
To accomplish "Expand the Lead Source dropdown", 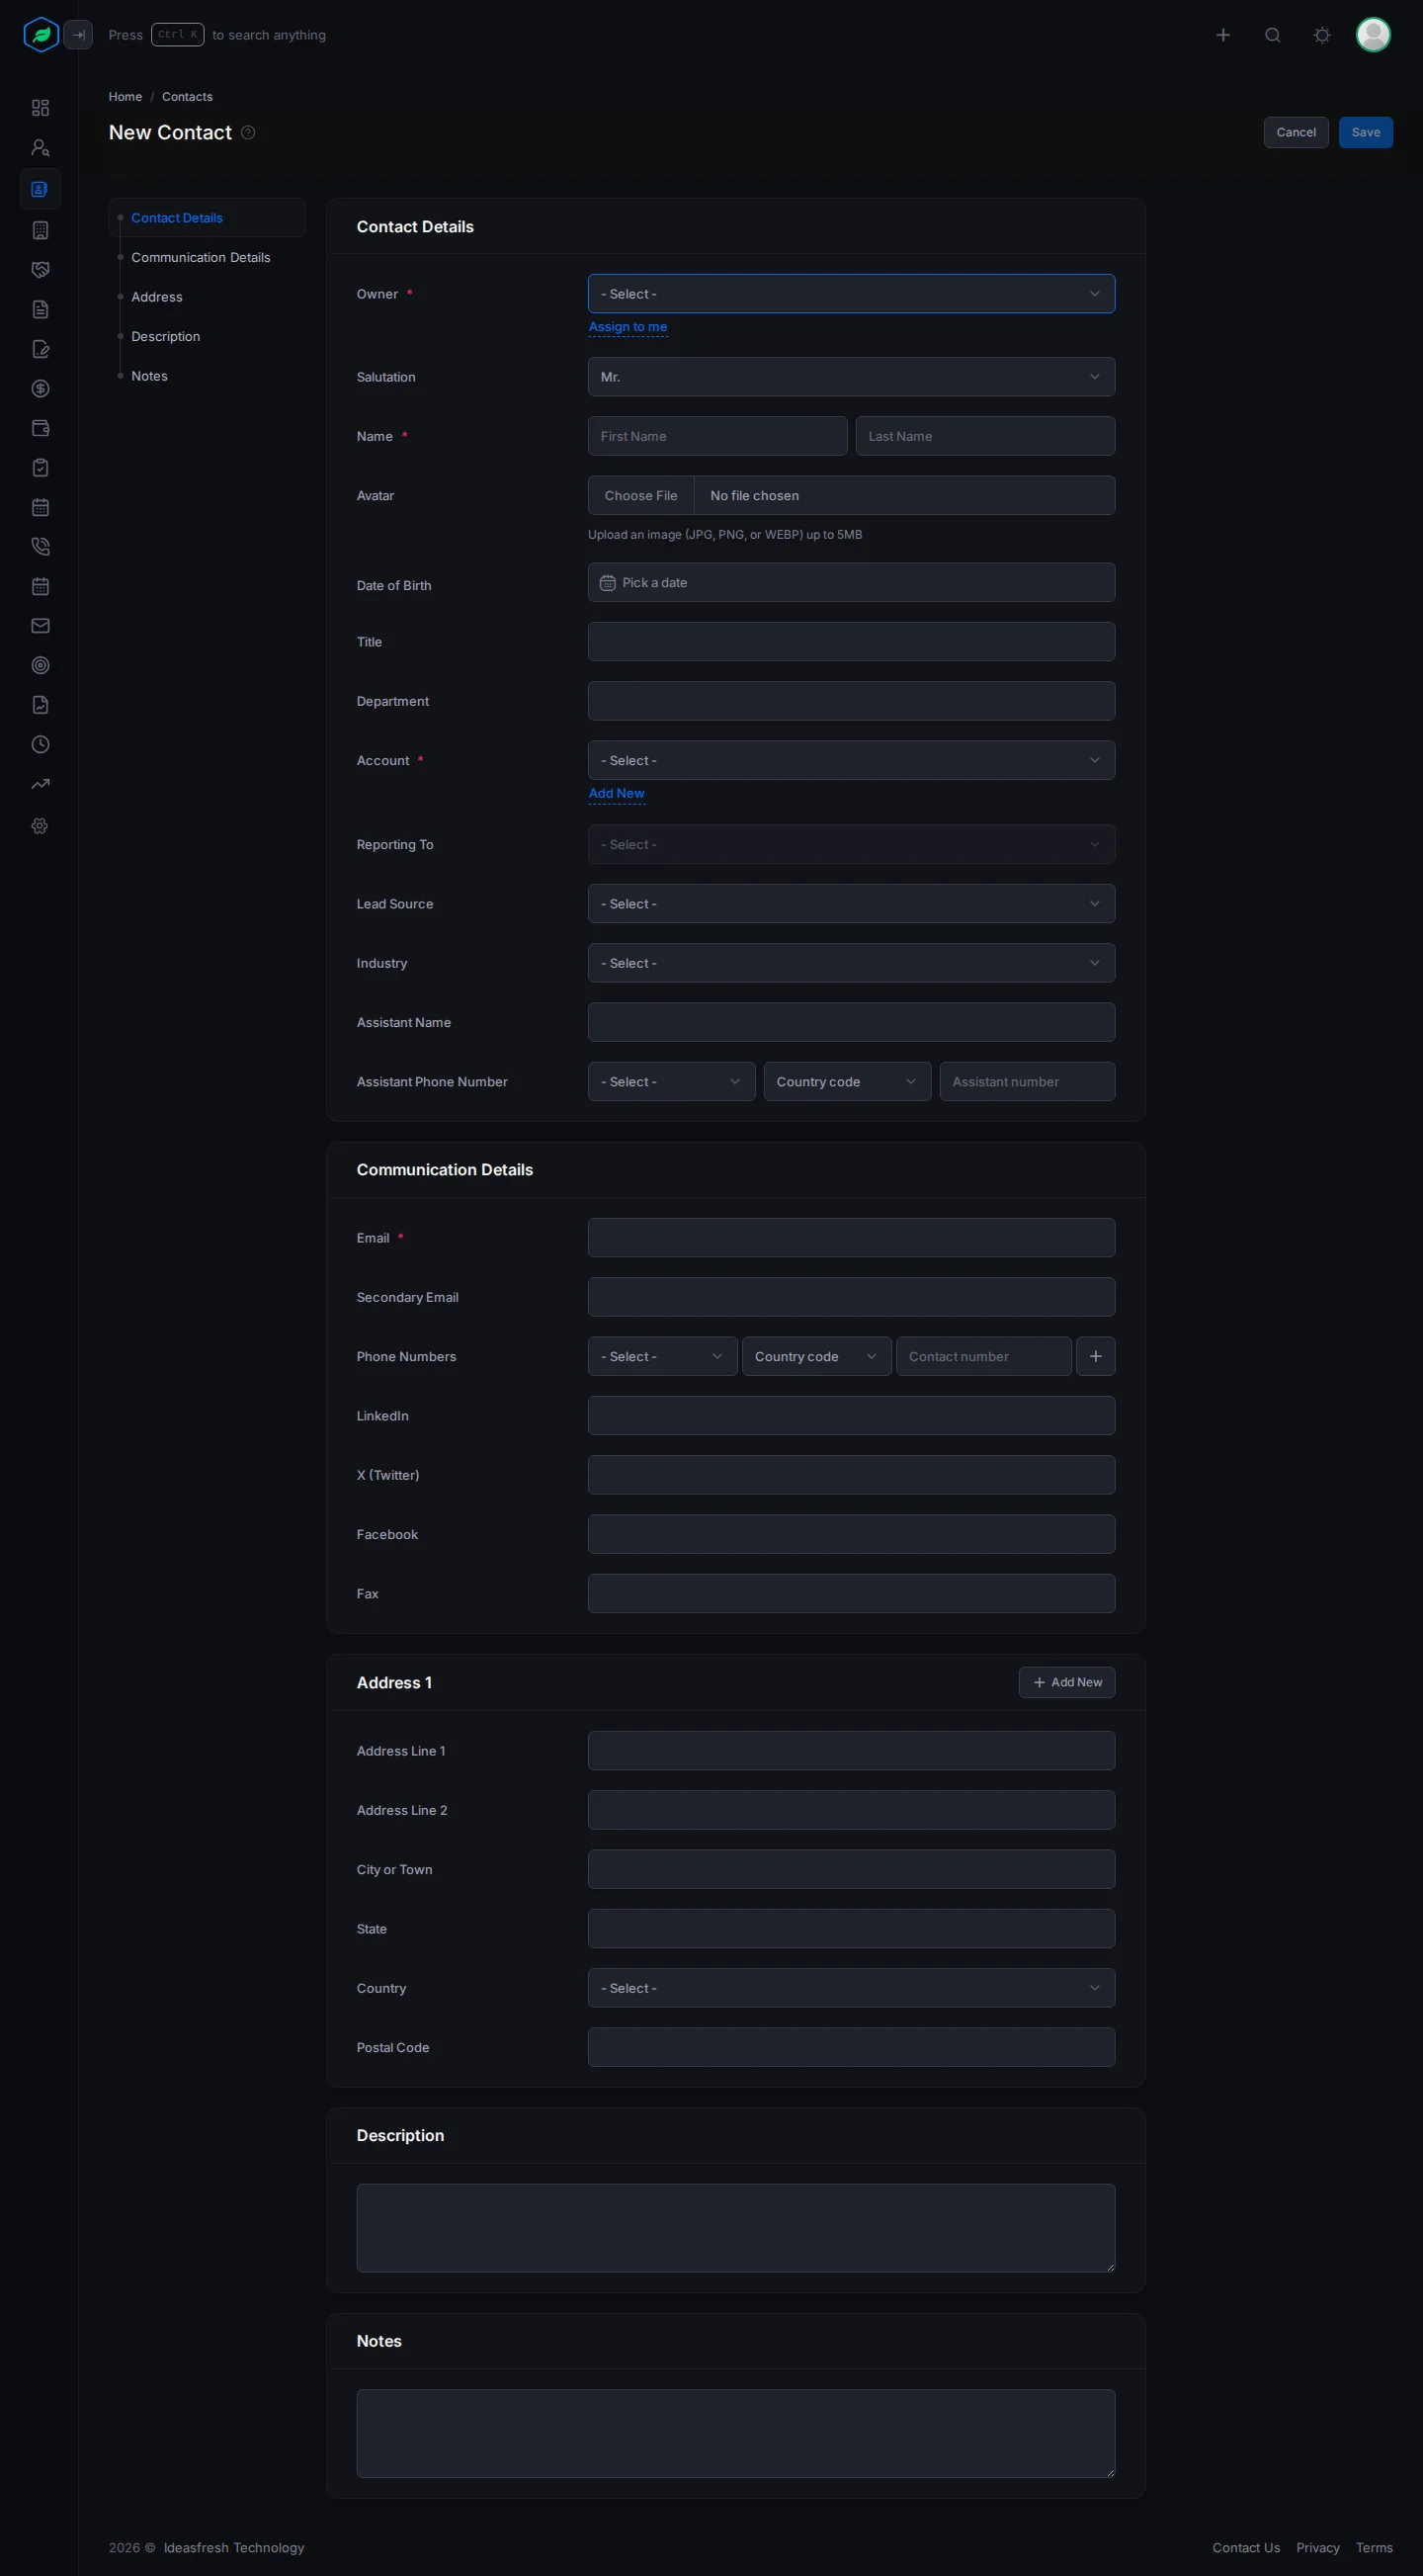I will tap(851, 904).
